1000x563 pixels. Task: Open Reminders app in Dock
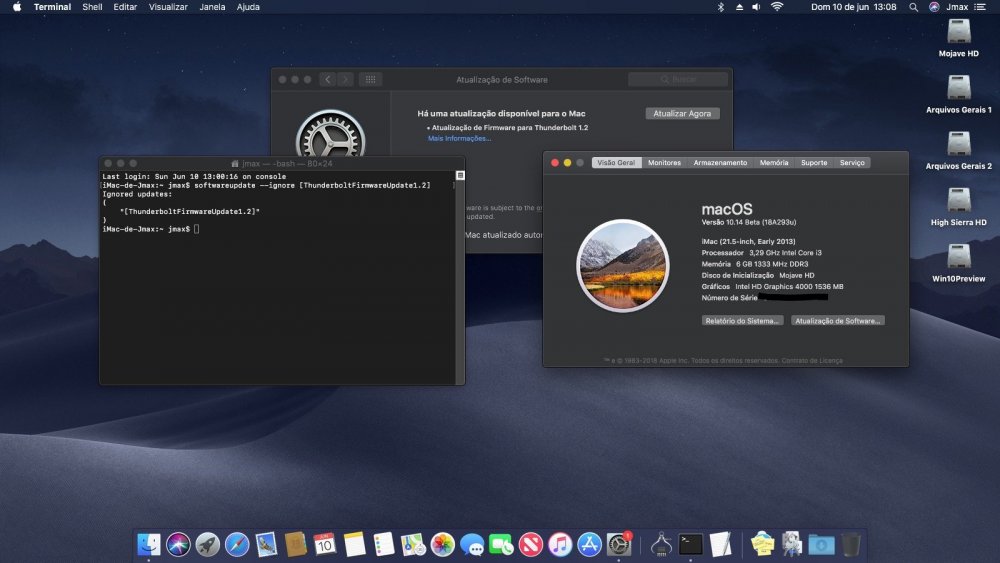click(x=383, y=545)
